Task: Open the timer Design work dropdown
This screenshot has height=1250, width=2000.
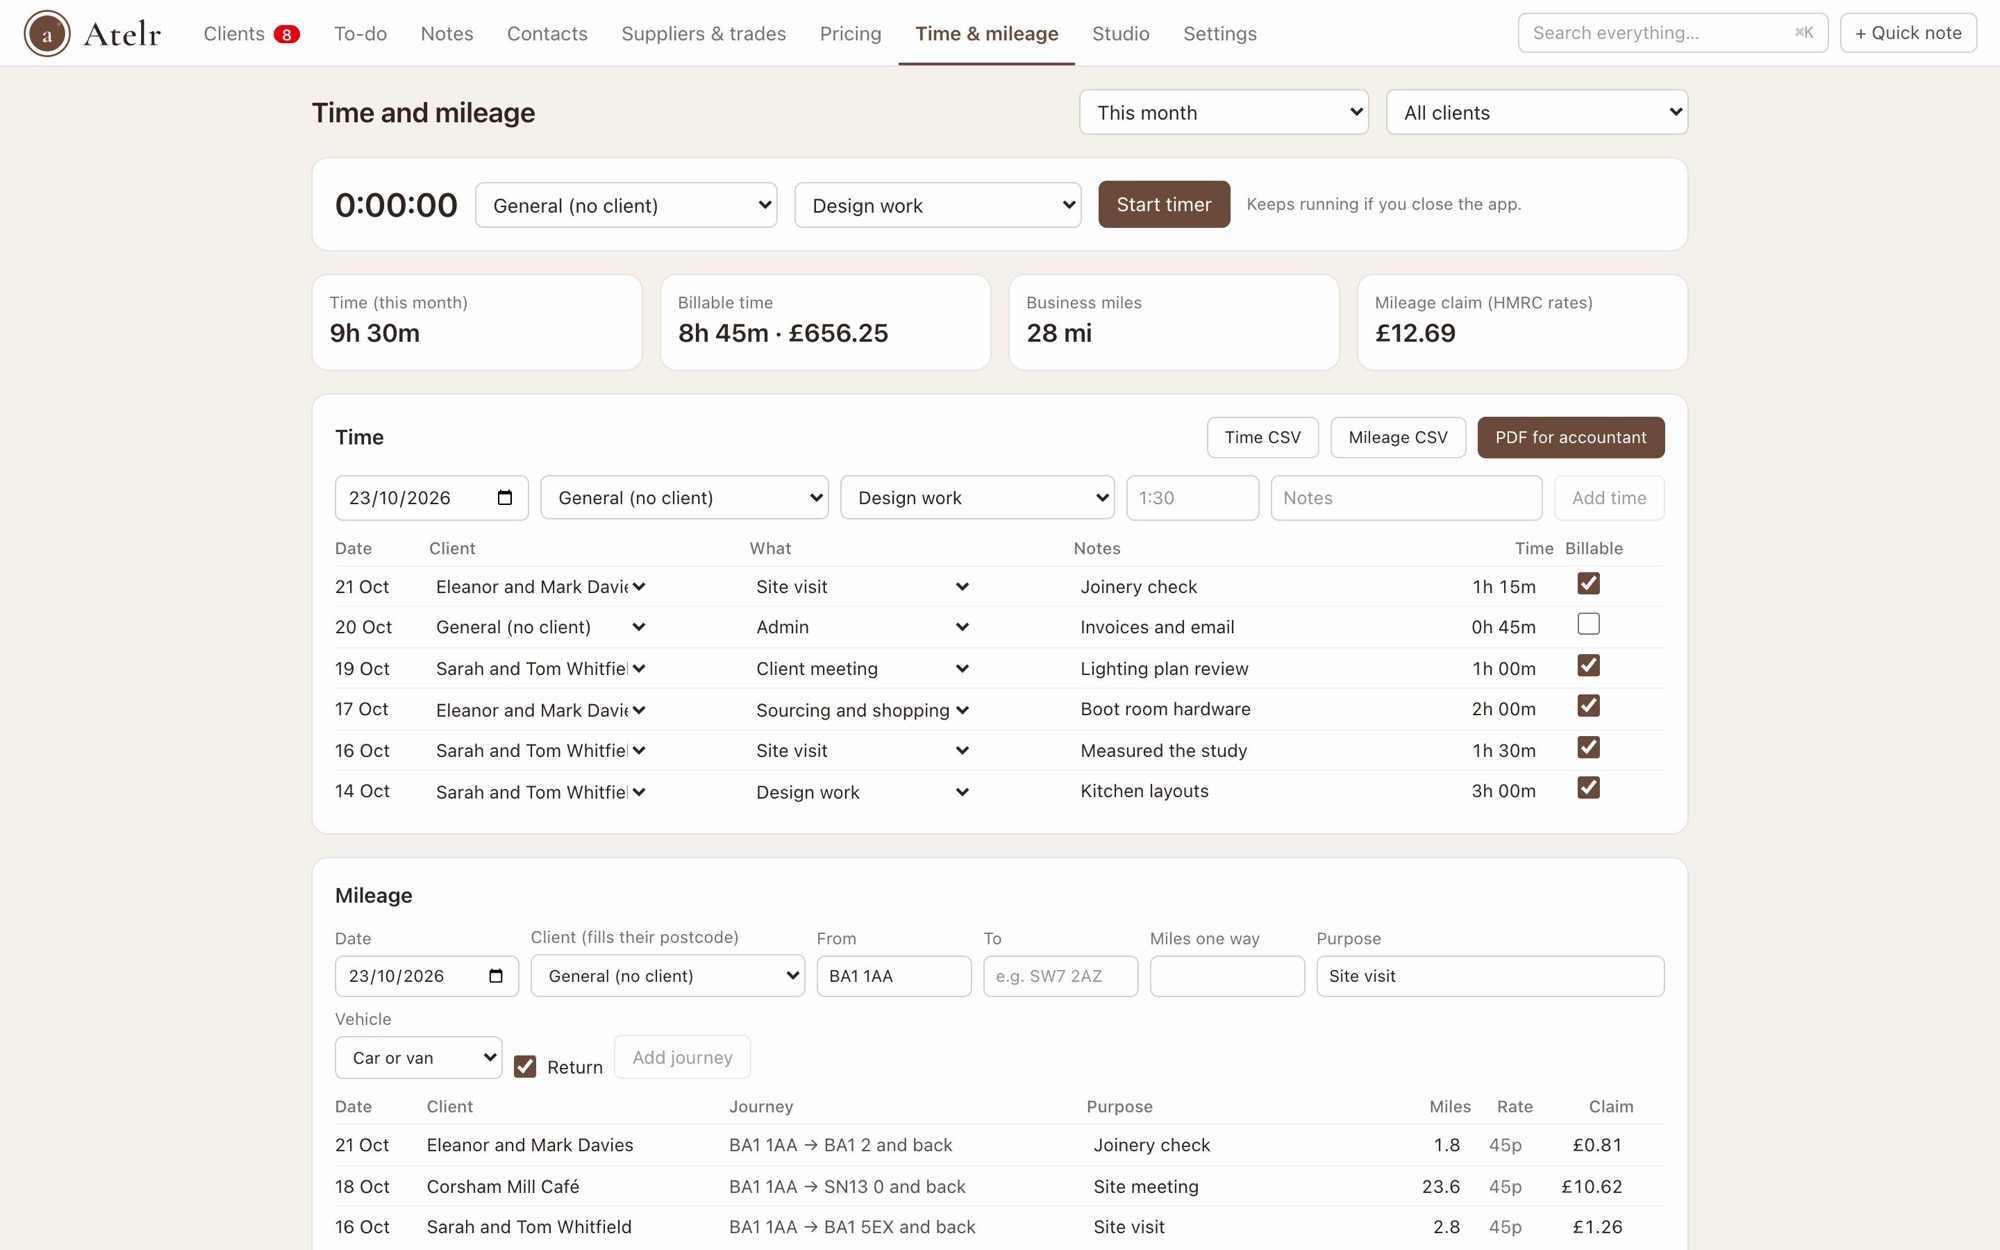Action: click(x=938, y=205)
